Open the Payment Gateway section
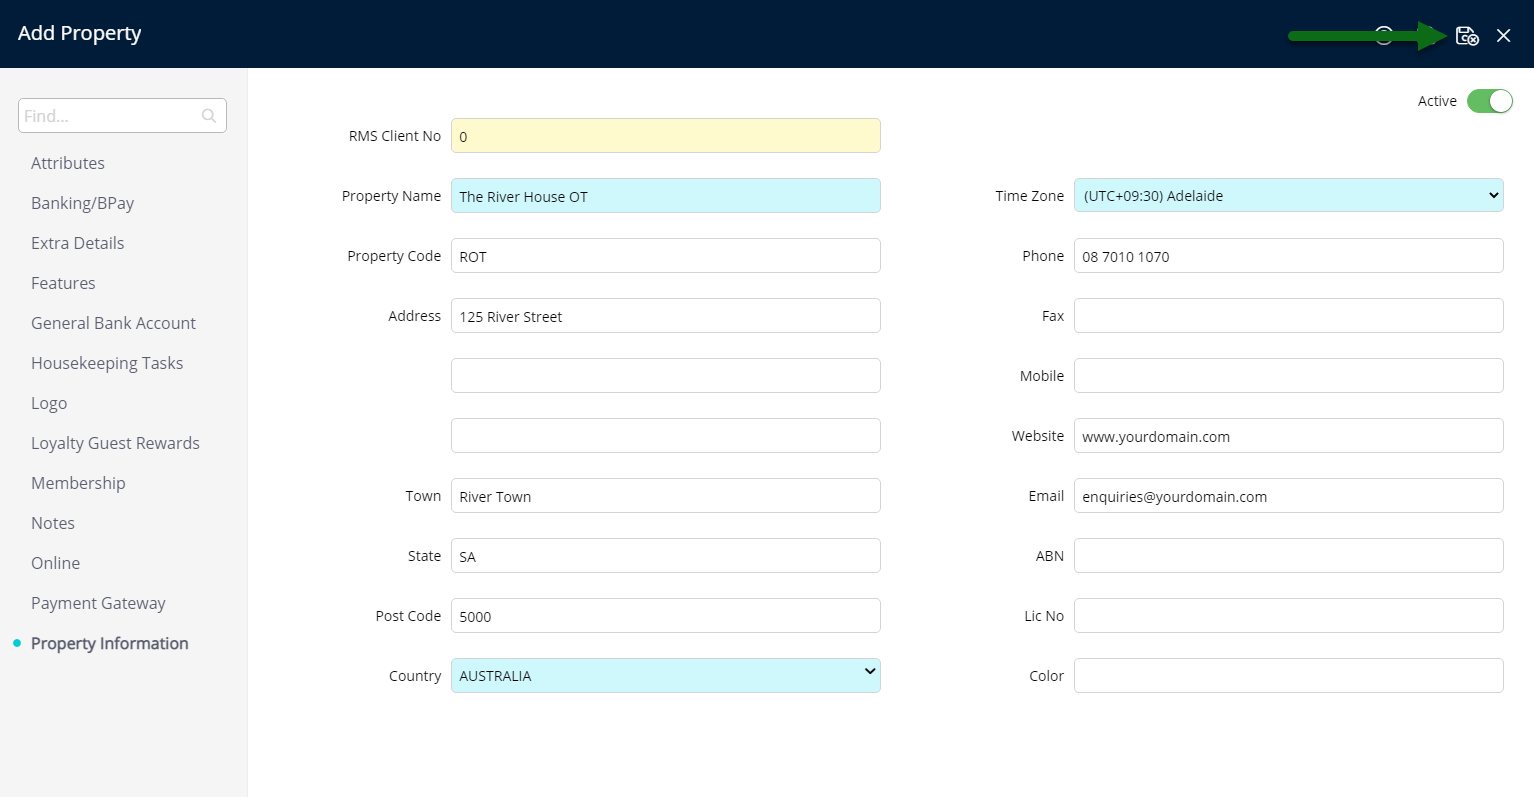 (98, 602)
